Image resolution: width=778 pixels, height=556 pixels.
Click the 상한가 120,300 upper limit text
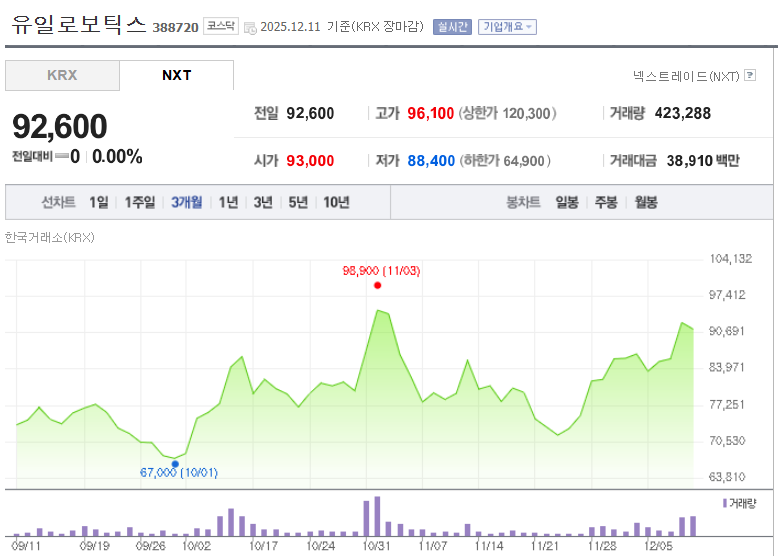click(x=507, y=114)
